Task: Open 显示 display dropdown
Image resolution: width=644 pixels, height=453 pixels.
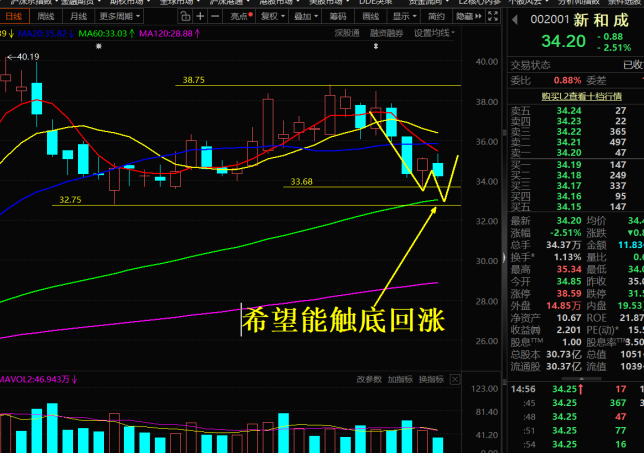Action: click(404, 16)
